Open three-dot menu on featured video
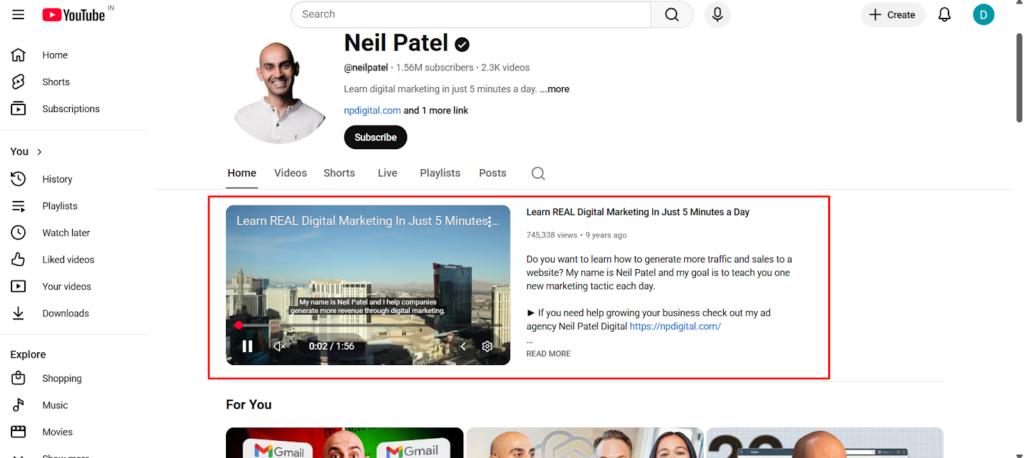This screenshot has height=458, width=1024. pyautogui.click(x=490, y=222)
